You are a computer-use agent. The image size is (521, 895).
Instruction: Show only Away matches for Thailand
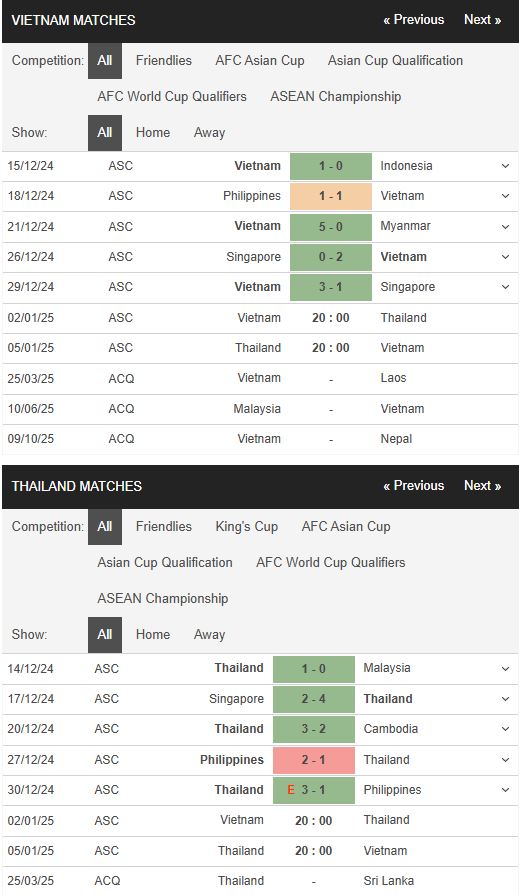point(209,635)
